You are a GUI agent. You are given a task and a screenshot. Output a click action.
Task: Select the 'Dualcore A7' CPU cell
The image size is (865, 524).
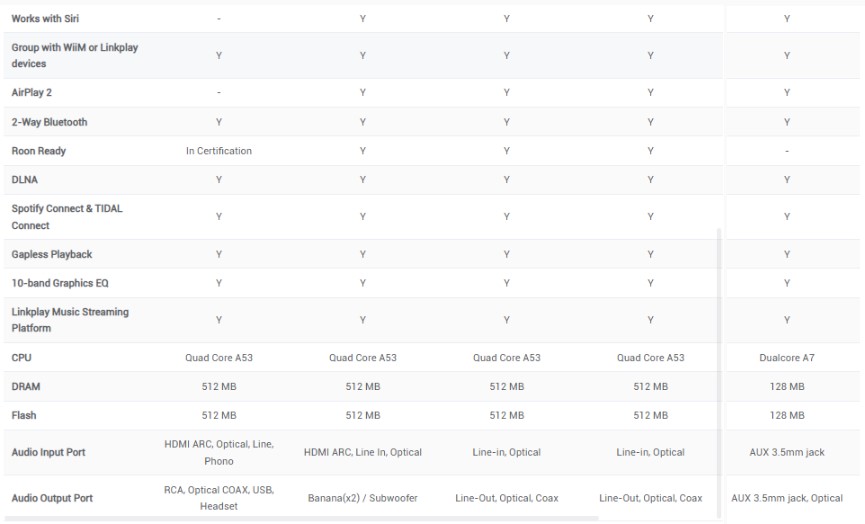tap(787, 357)
